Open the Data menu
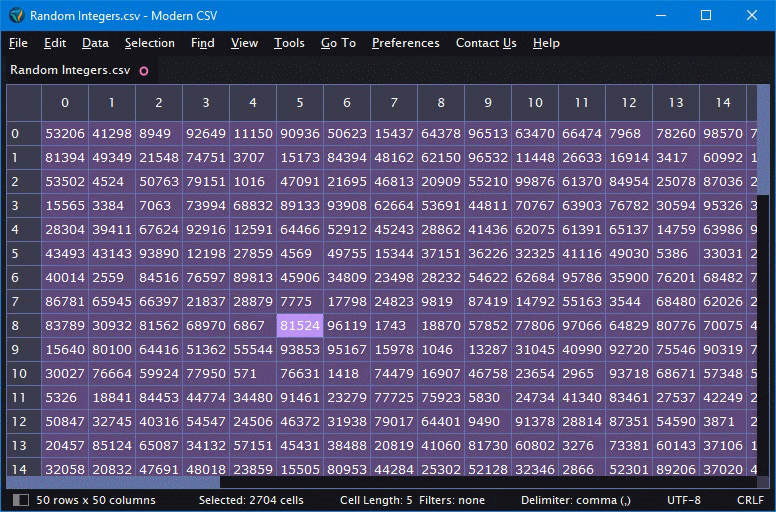The width and height of the screenshot is (776, 512). (95, 43)
